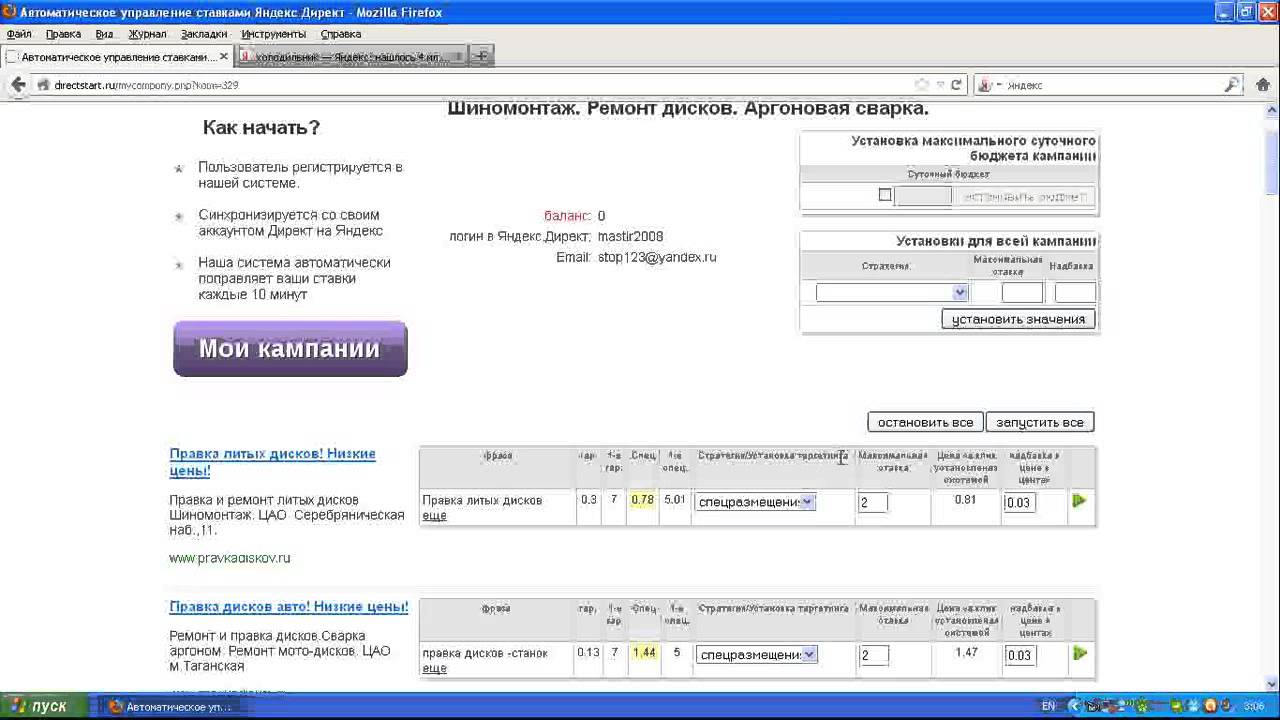
Task: Click the Яндекс search box
Action: point(1110,85)
